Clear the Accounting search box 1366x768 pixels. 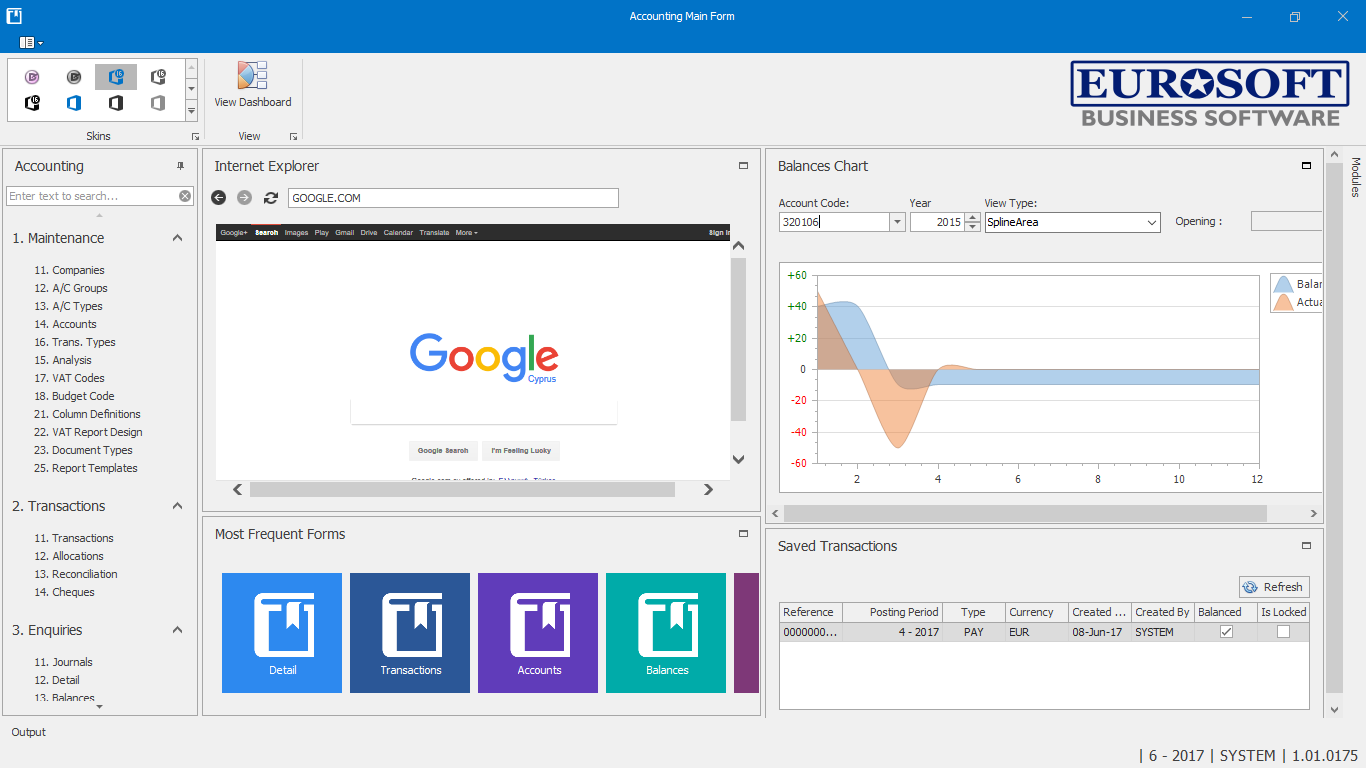[185, 196]
